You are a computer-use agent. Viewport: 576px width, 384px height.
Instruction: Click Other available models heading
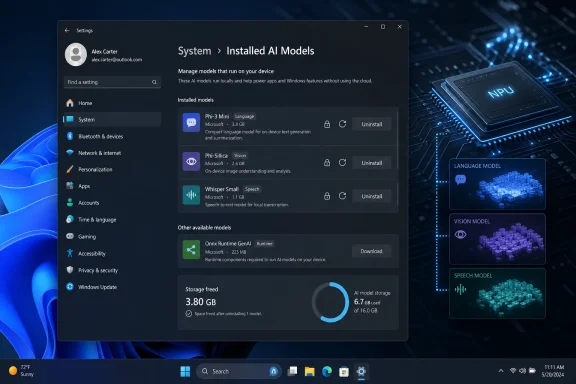[204, 228]
